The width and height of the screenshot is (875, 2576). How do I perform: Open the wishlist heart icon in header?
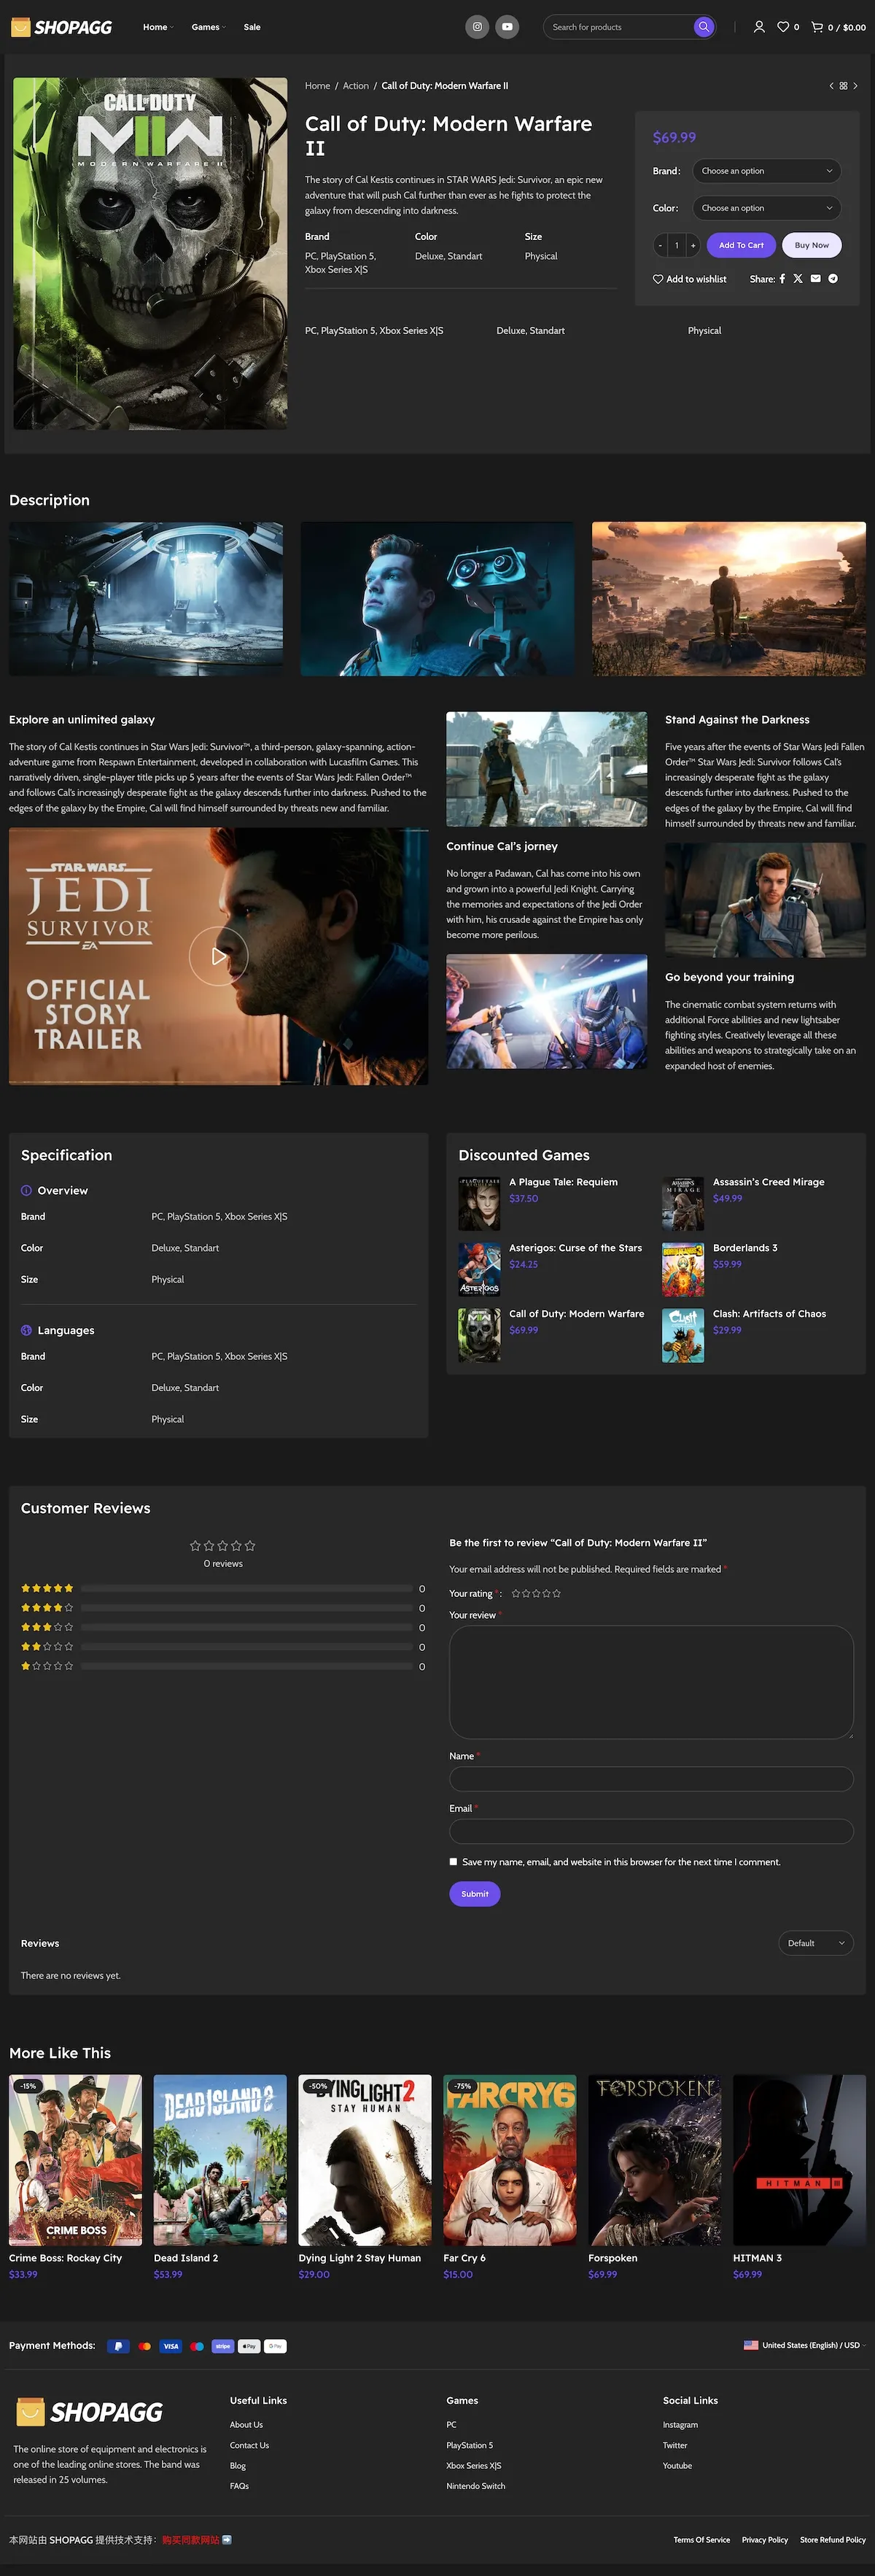point(783,27)
